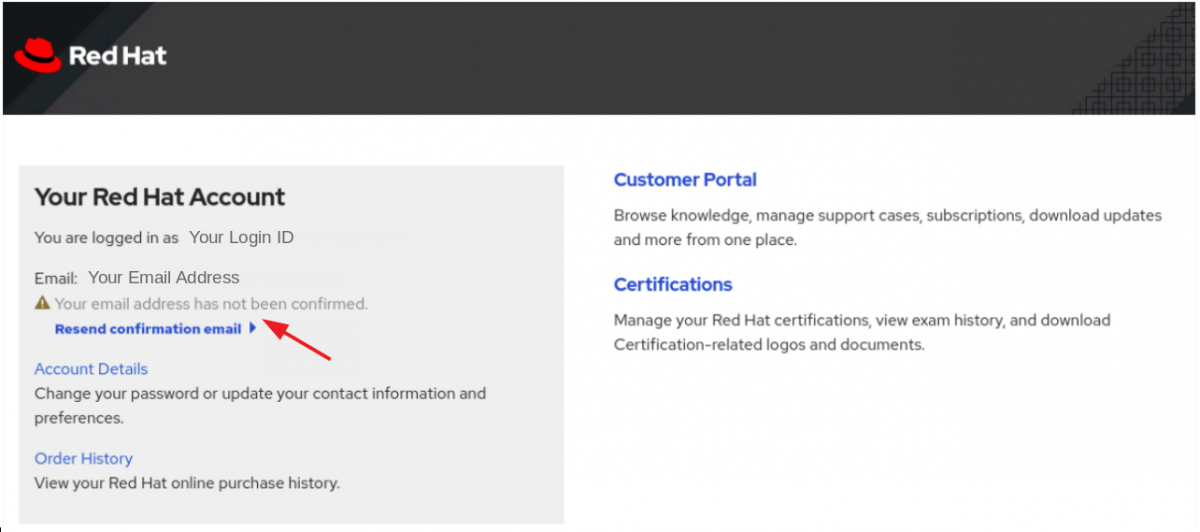Click the 'Your Red Hat Account' heading
Viewport: 1200px width, 532px height.
click(160, 197)
